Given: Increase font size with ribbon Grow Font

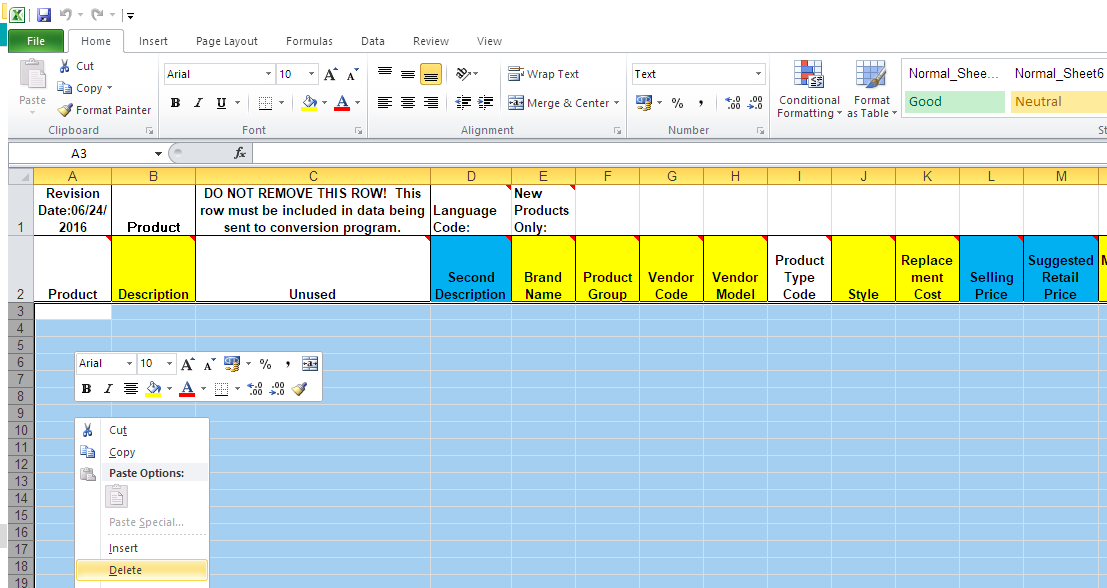Looking at the screenshot, I should pyautogui.click(x=330, y=74).
